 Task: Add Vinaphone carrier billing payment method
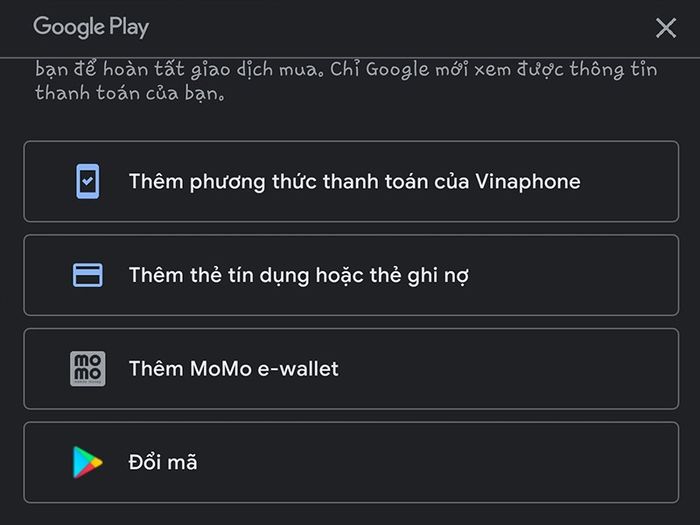click(351, 181)
